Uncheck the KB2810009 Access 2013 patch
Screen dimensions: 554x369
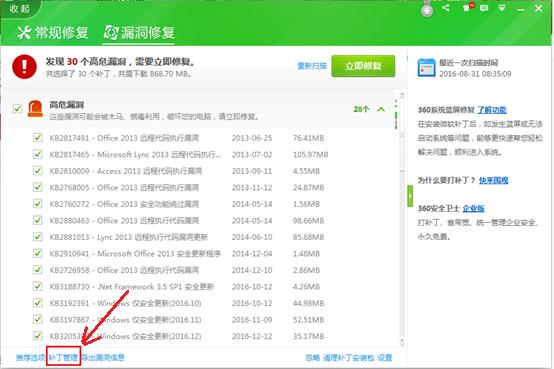click(x=37, y=171)
